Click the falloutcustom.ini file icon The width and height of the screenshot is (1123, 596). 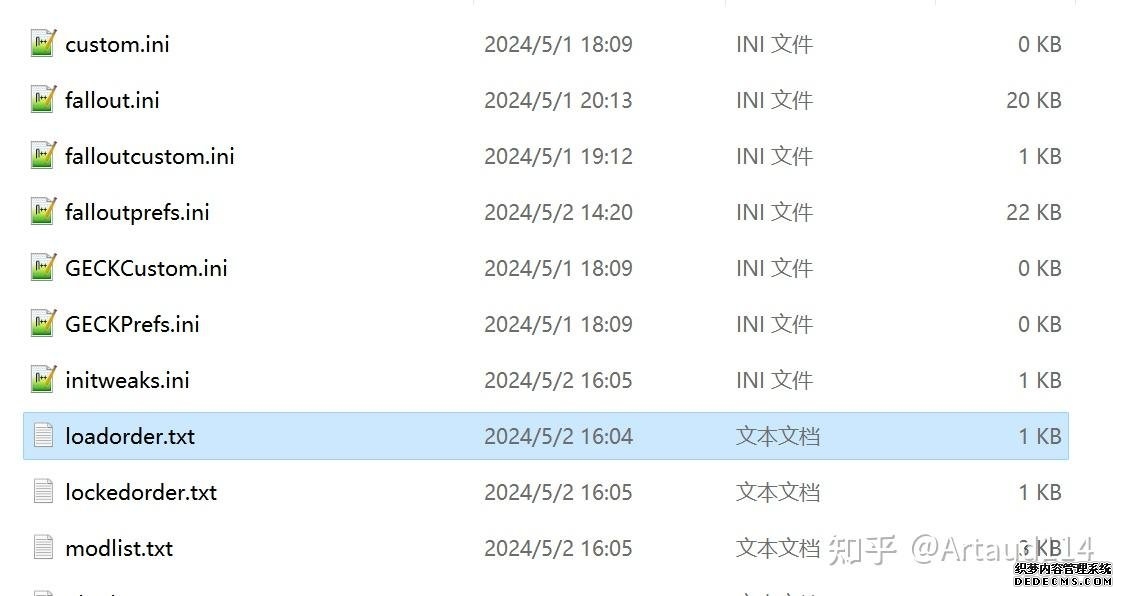(x=43, y=155)
